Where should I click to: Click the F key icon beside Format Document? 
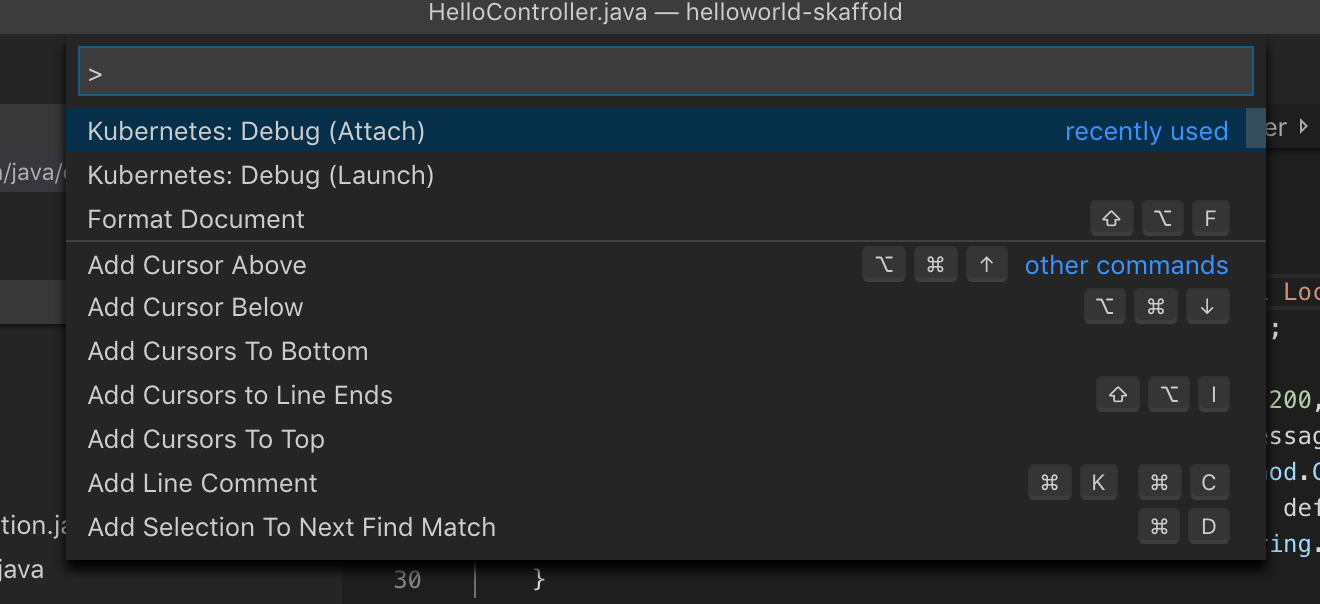(x=1211, y=218)
